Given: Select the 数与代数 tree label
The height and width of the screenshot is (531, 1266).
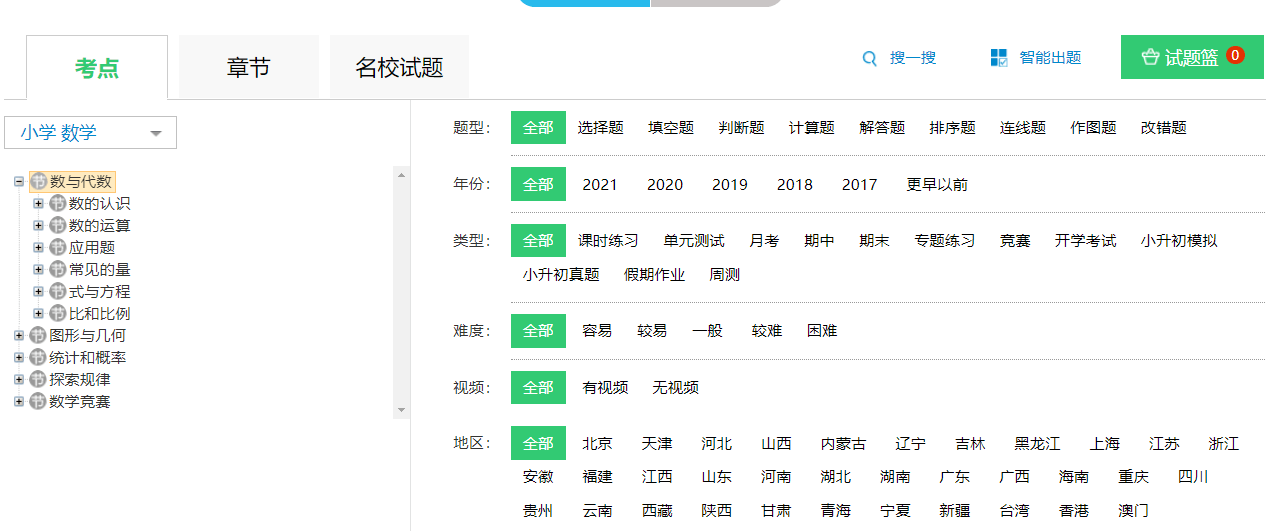Looking at the screenshot, I should pos(81,182).
